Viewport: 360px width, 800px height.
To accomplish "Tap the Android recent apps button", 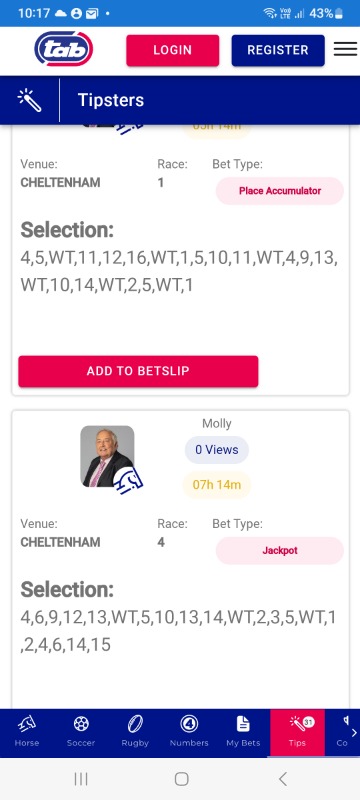I will click(81, 779).
